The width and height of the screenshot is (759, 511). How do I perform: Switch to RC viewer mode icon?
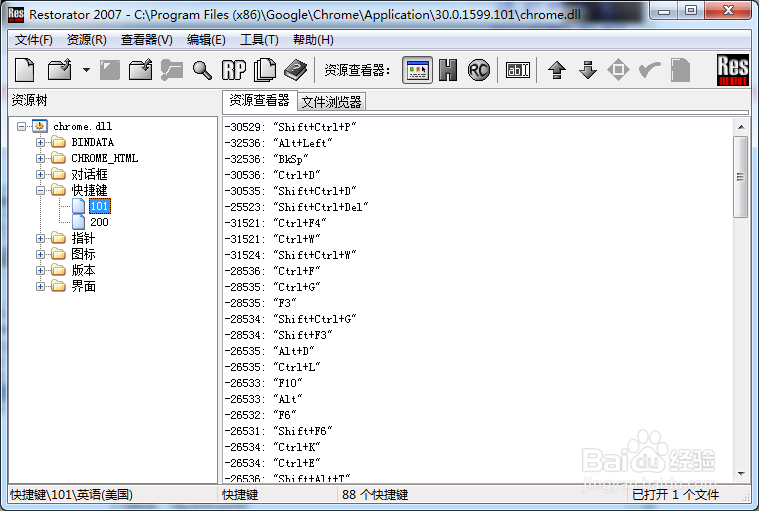point(479,70)
